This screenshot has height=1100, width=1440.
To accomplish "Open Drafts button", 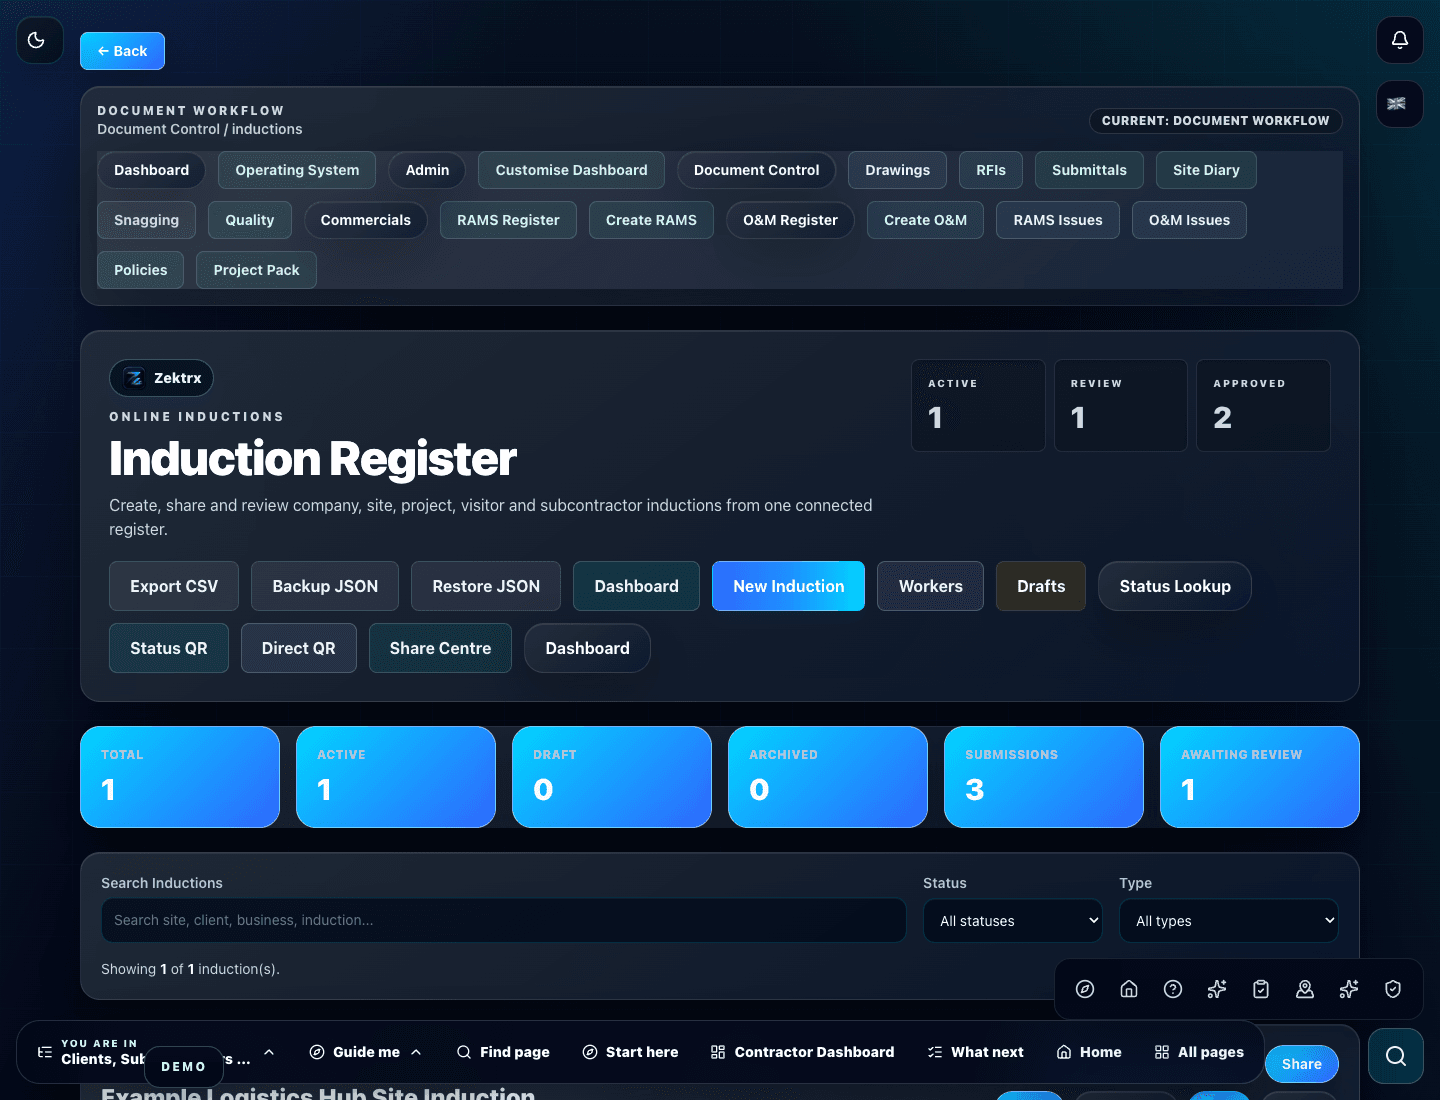I will coord(1041,586).
